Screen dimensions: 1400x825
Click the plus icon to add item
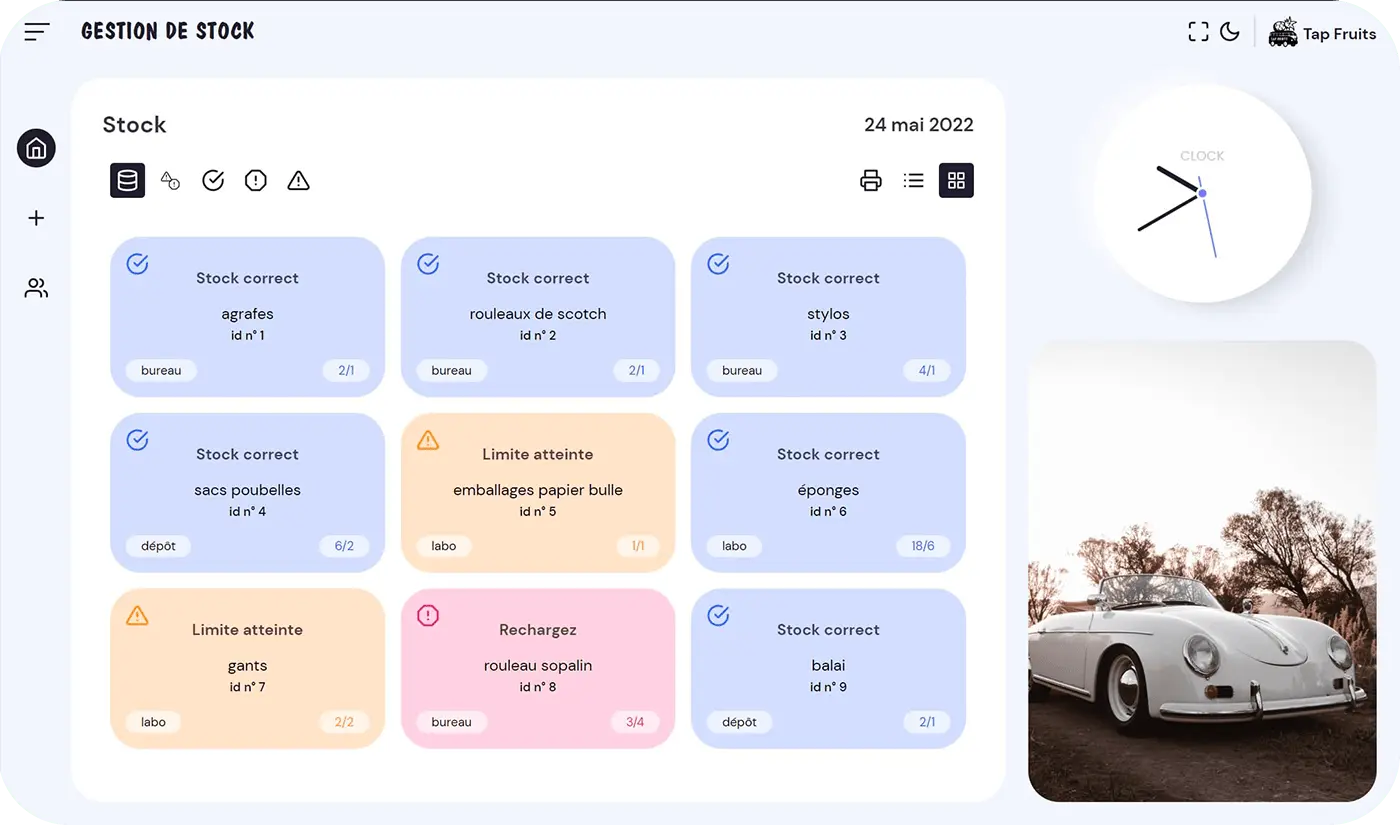coord(36,218)
